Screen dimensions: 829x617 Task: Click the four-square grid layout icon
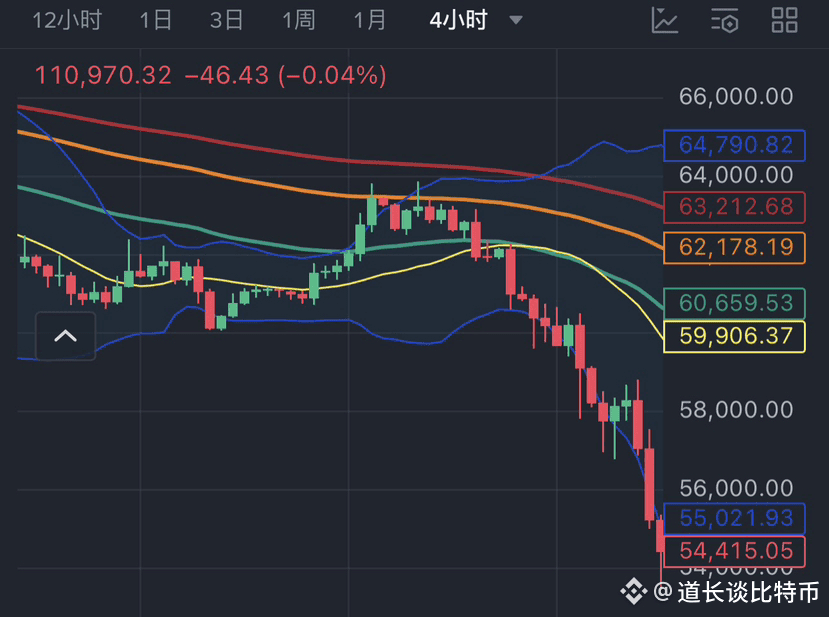pos(785,20)
